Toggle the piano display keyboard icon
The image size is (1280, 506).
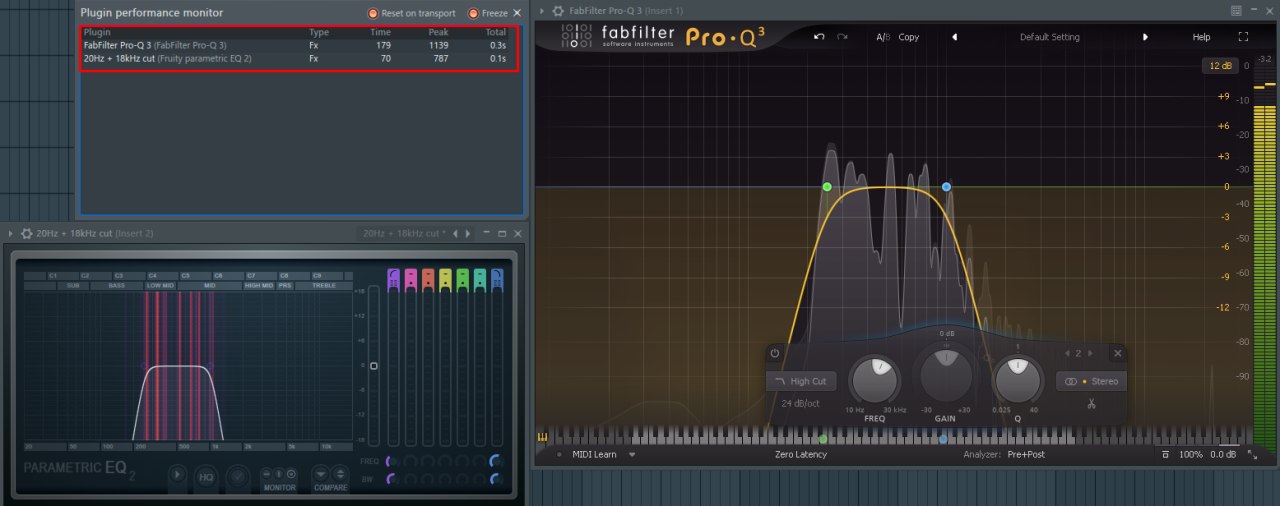543,437
